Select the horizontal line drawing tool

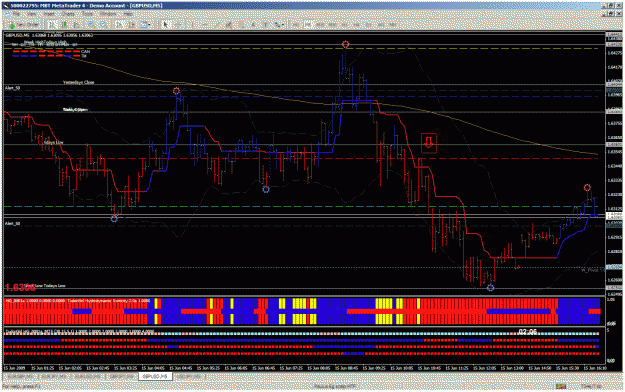[205, 25]
